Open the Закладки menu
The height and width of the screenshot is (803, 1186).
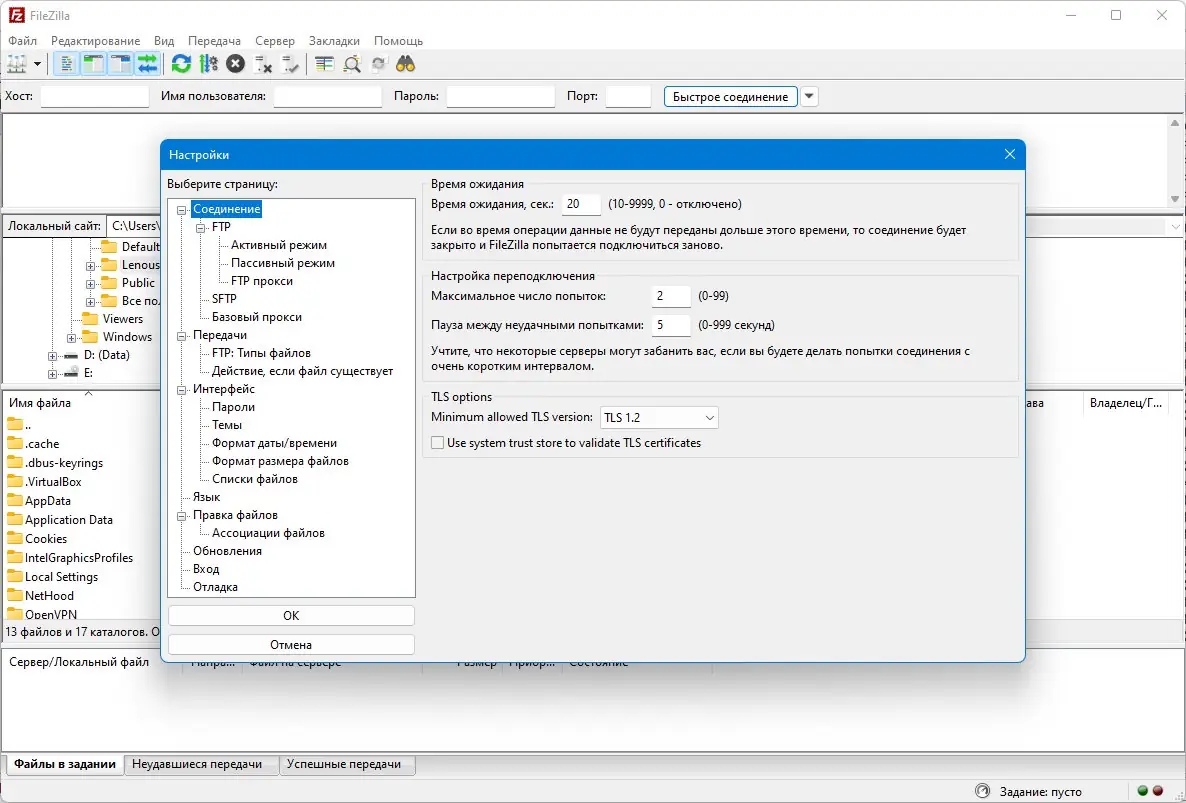tap(334, 41)
